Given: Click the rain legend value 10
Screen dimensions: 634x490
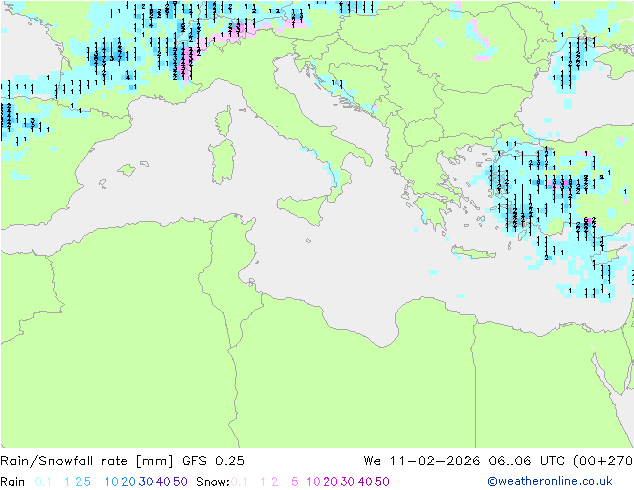Looking at the screenshot, I should [x=111, y=482].
